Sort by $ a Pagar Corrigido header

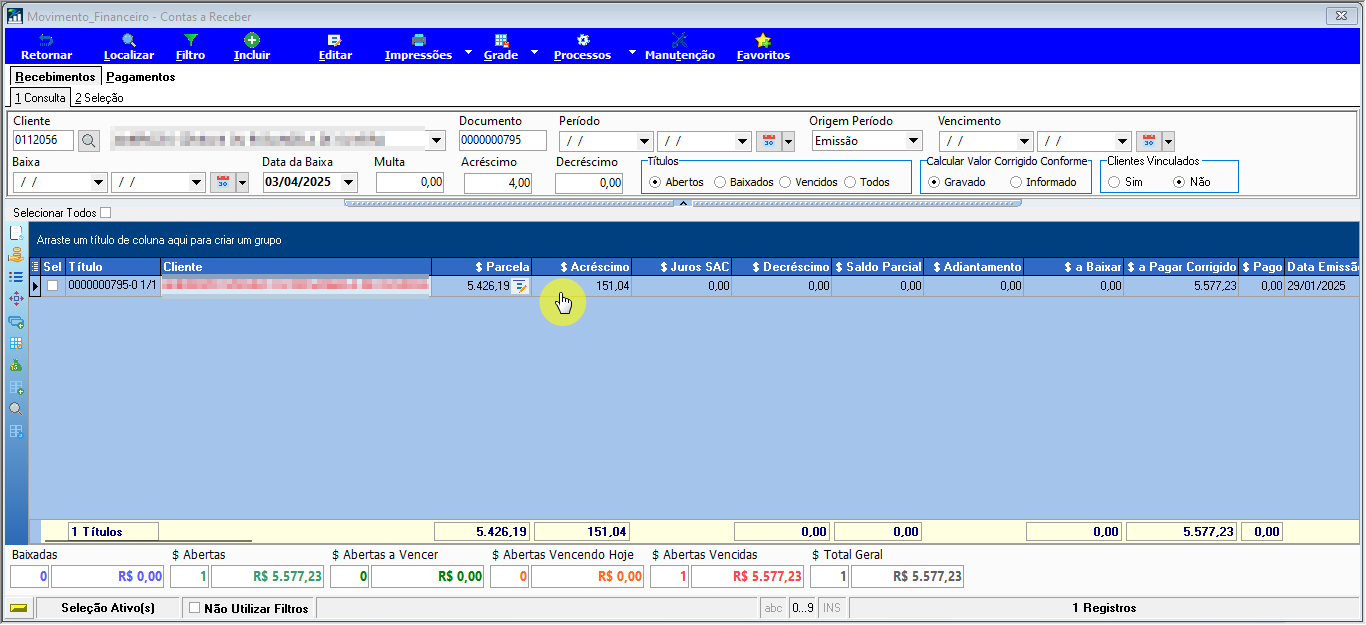1181,267
